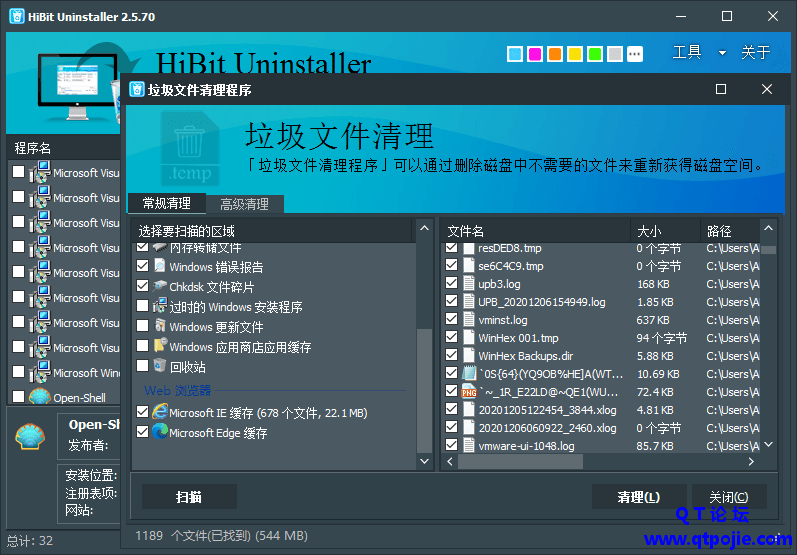
Task: Click the Windows 应用商店应用缓存 icon
Action: [160, 346]
